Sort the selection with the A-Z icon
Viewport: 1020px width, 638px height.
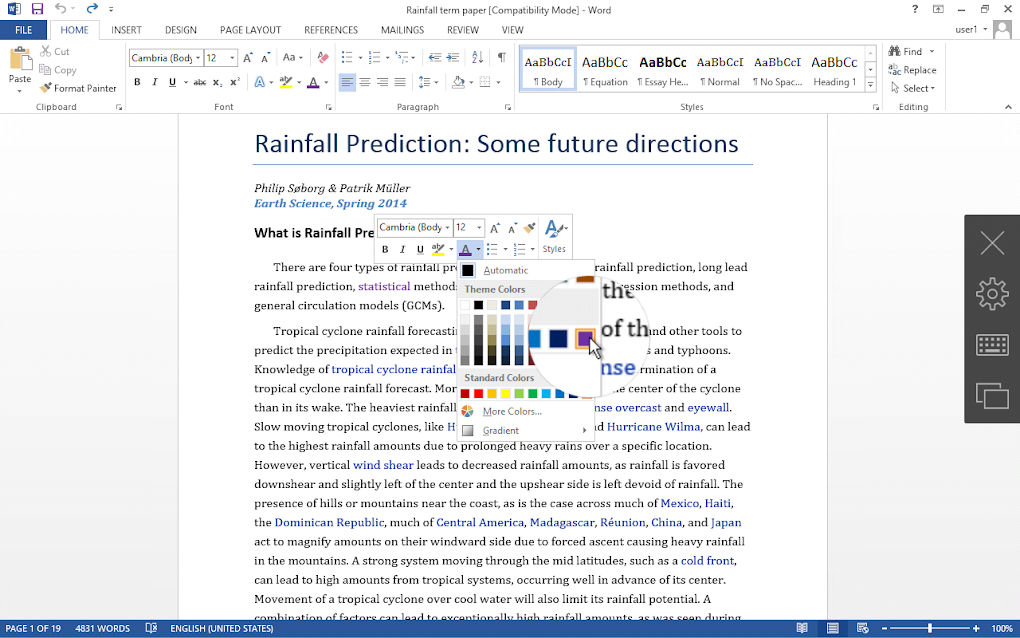click(x=477, y=58)
